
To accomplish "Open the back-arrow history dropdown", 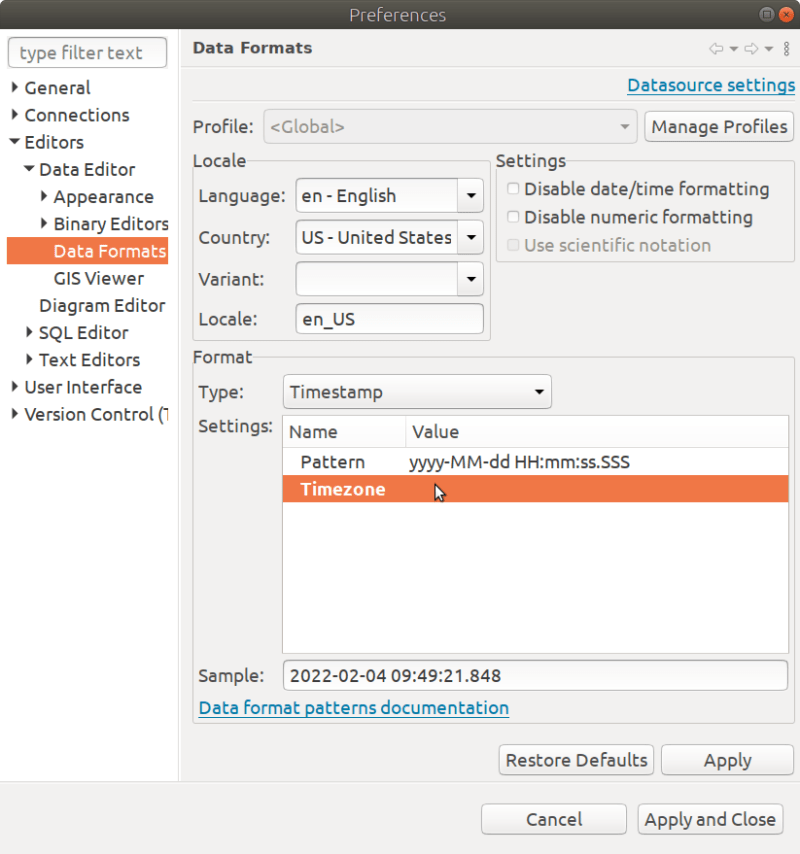I will point(733,48).
